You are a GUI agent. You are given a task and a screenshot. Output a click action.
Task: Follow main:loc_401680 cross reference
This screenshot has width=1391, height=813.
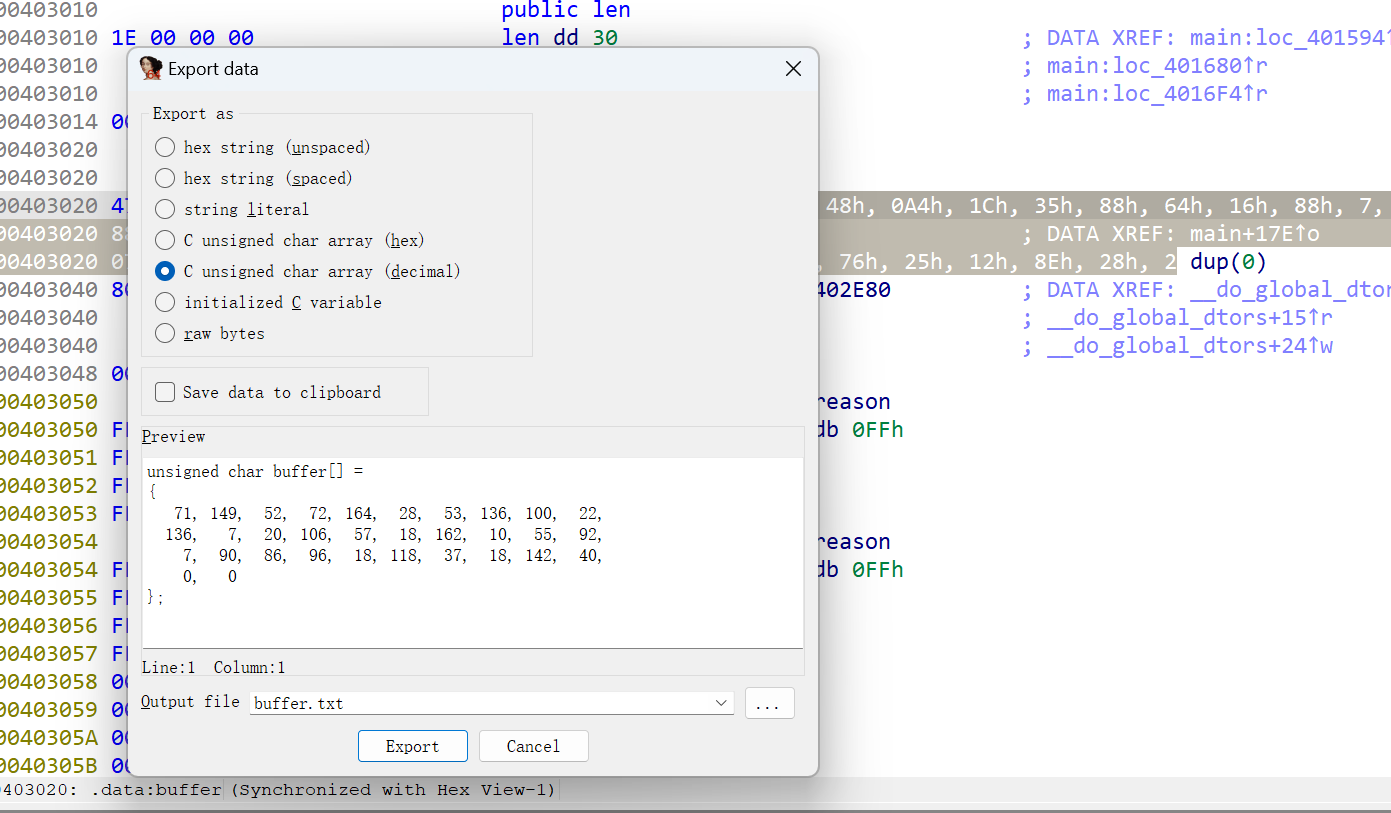click(1157, 66)
